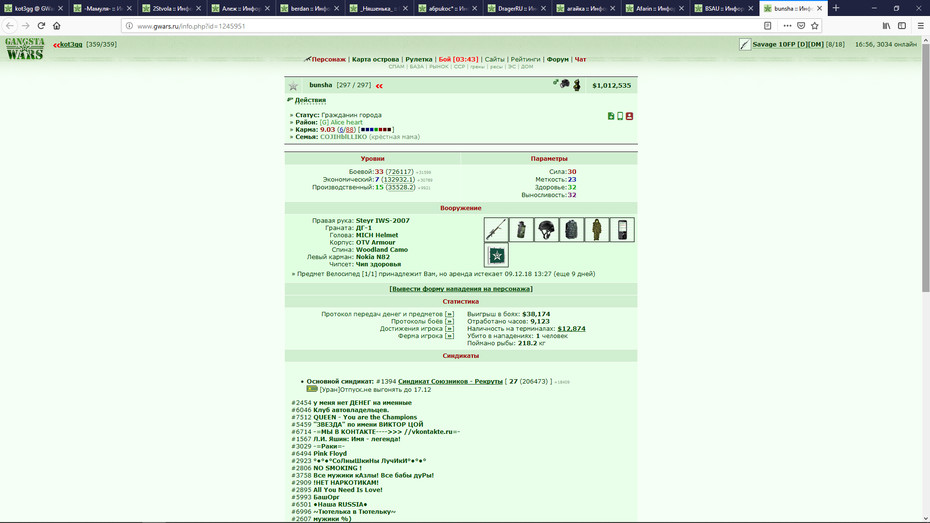Click the positive karma votes 6 link
Viewport: 930px width, 523px height.
click(341, 129)
